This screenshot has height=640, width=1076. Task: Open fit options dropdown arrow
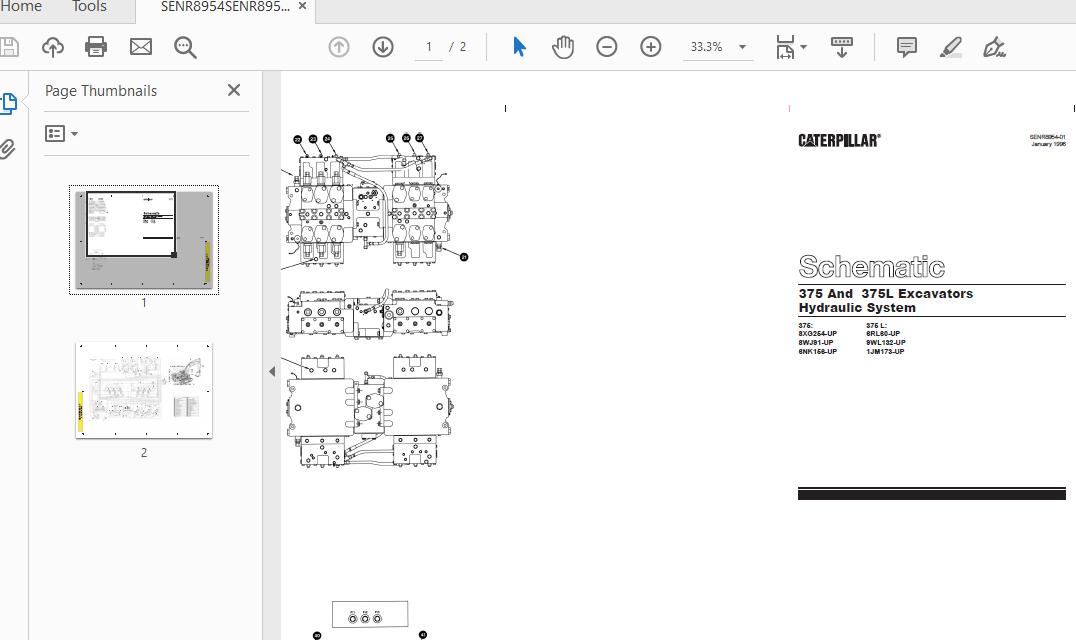[804, 47]
